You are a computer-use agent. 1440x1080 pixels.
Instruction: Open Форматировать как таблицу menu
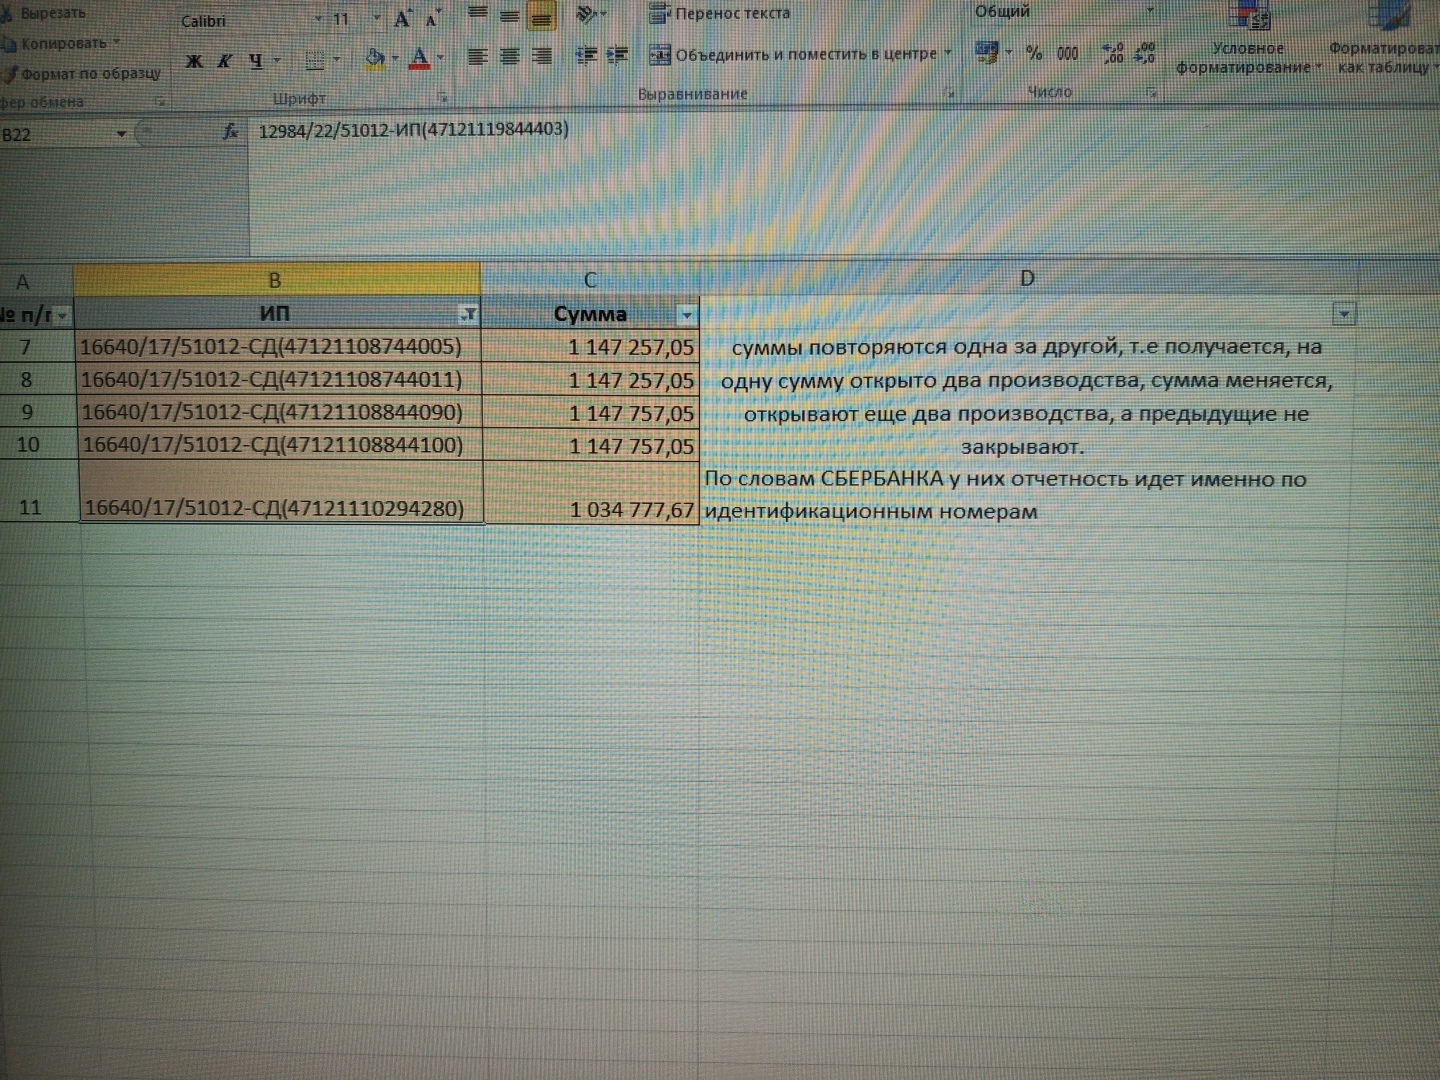coord(1384,40)
